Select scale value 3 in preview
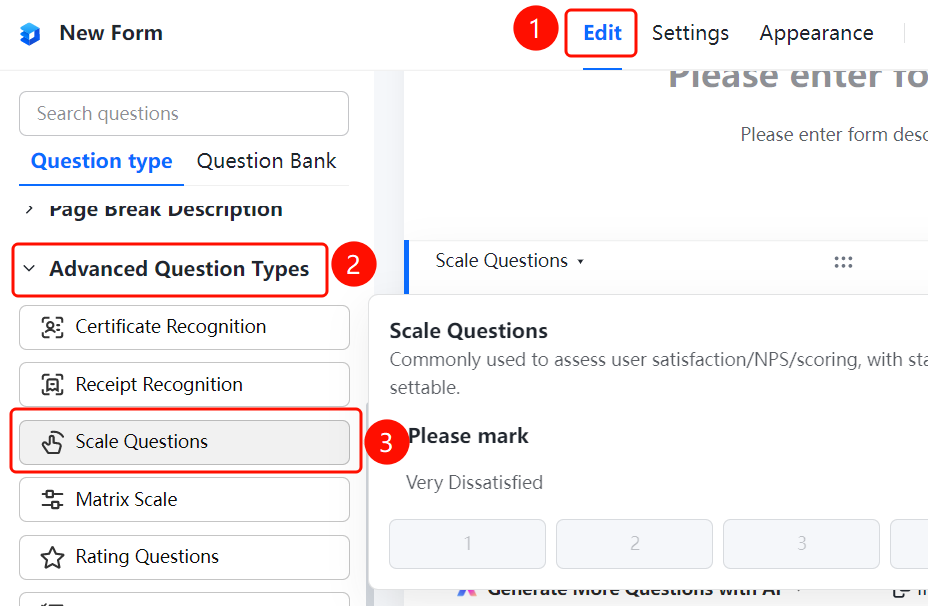Screen dimensions: 928x606 coord(801,543)
